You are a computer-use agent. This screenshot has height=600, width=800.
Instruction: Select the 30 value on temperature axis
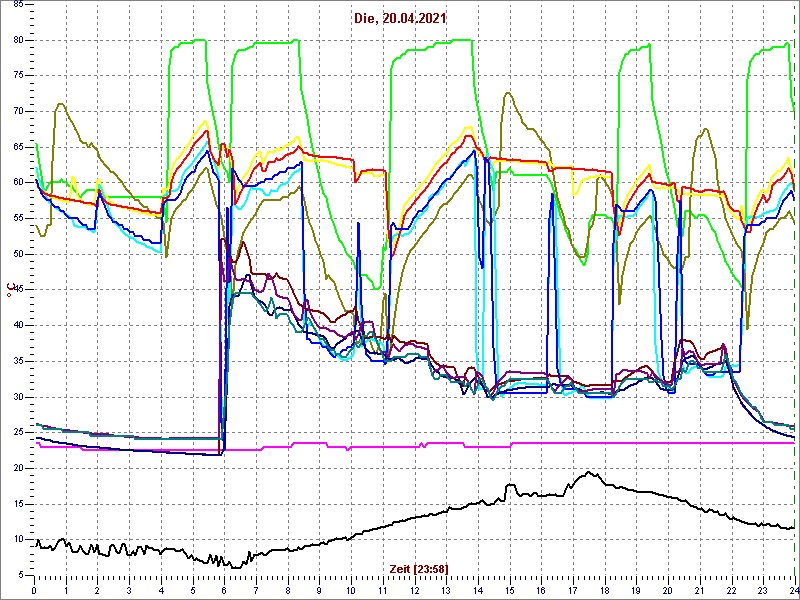[x=18, y=397]
